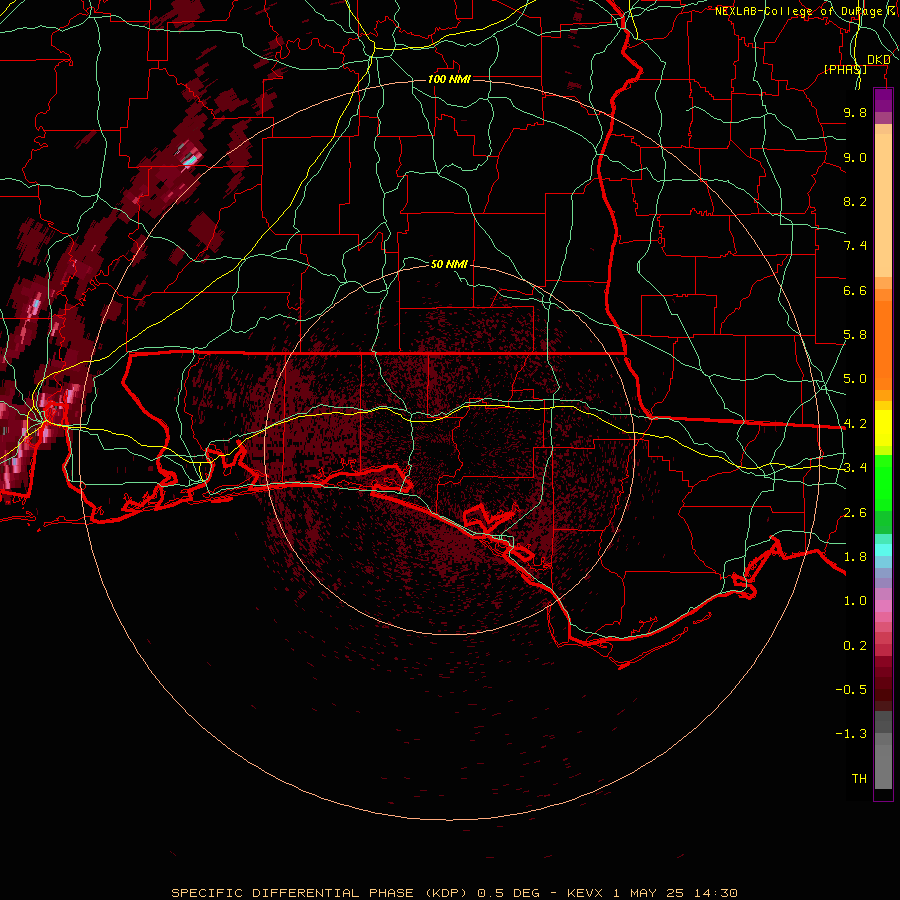Click the yellow segment of color bar

[883, 428]
